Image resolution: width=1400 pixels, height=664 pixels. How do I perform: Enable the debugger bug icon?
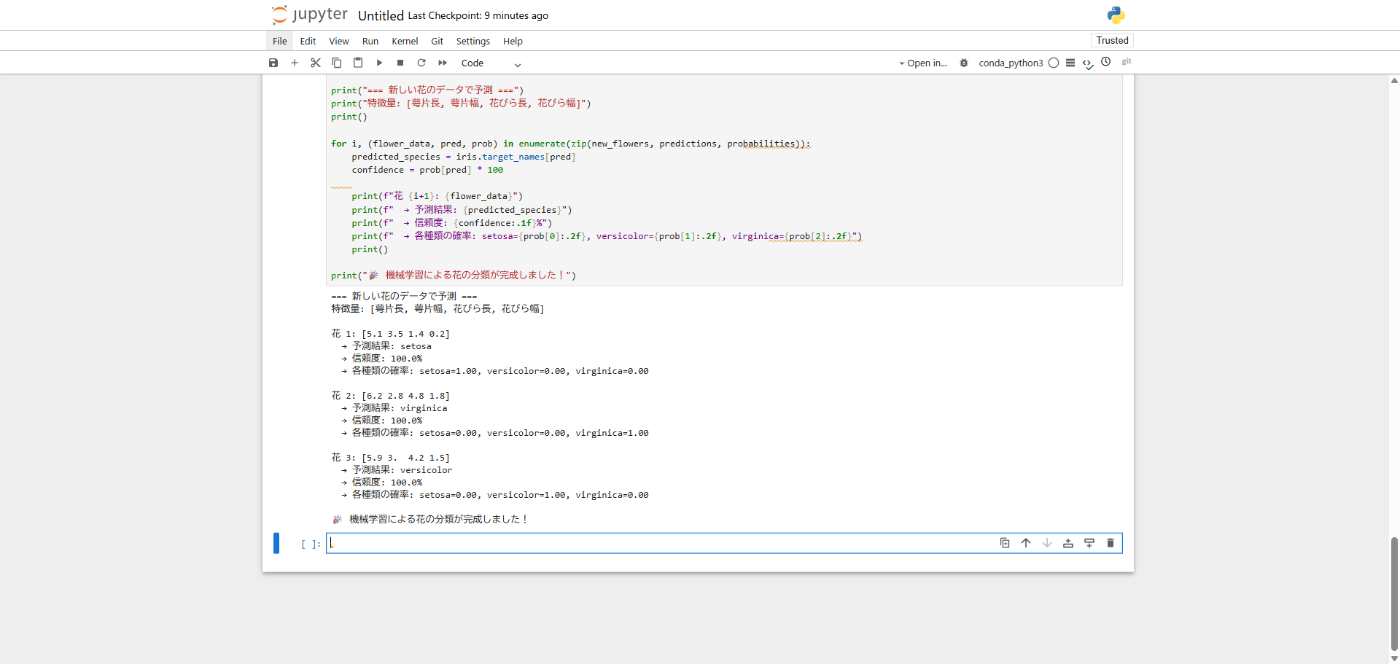pos(964,63)
